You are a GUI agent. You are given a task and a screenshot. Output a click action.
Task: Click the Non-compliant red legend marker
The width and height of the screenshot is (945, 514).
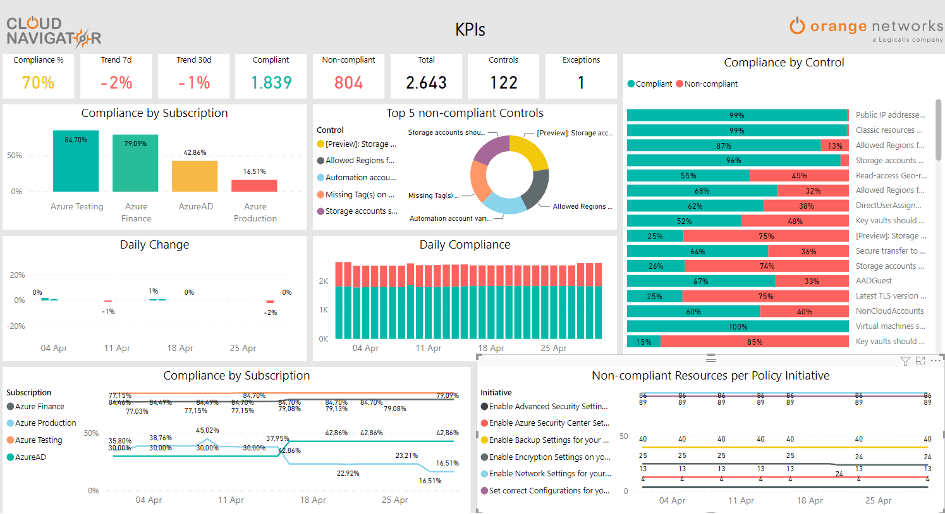(680, 84)
